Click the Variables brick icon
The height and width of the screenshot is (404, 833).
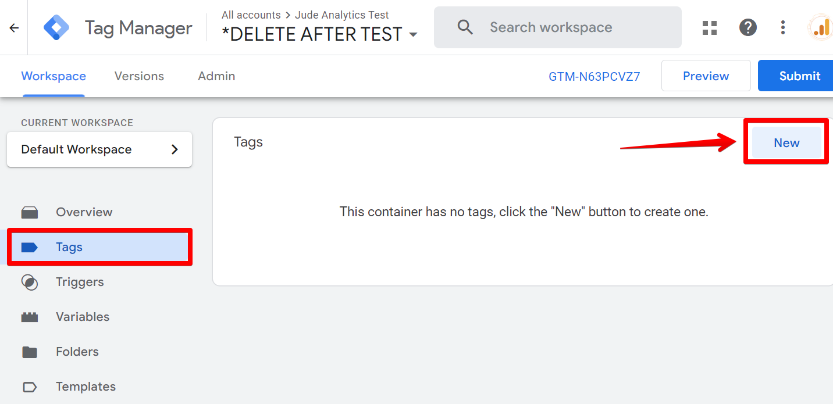(30, 317)
